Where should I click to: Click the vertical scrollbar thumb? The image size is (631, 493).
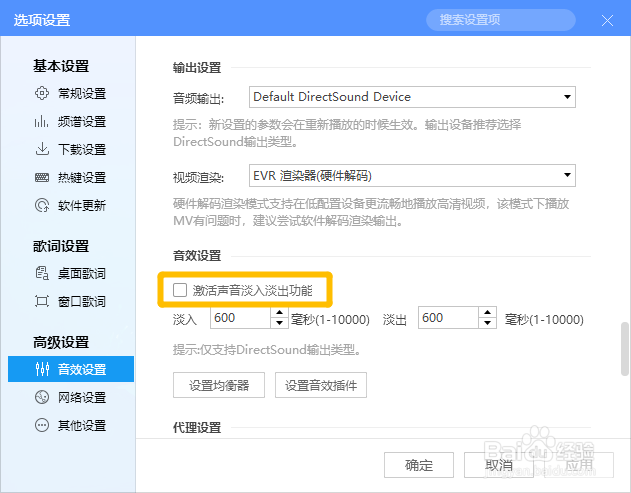tap(625, 349)
